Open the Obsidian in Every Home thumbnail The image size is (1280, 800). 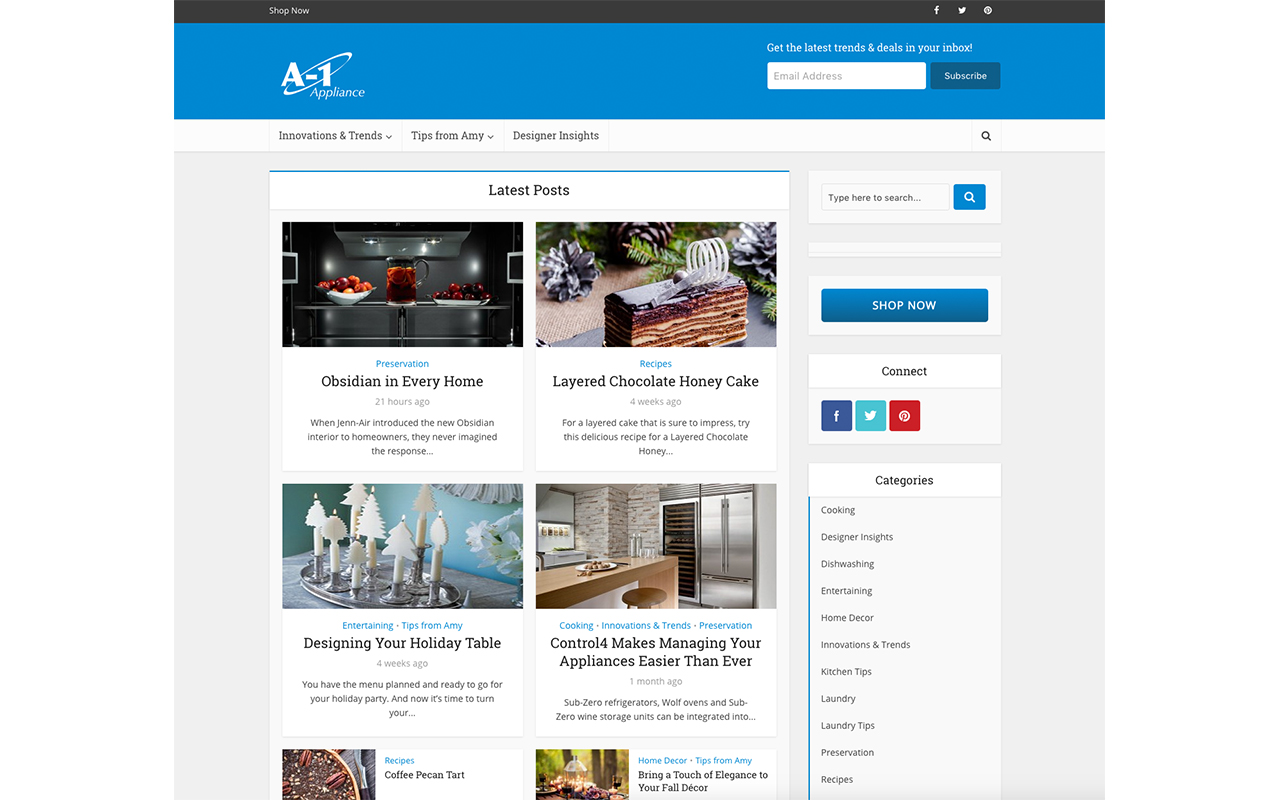click(x=402, y=284)
